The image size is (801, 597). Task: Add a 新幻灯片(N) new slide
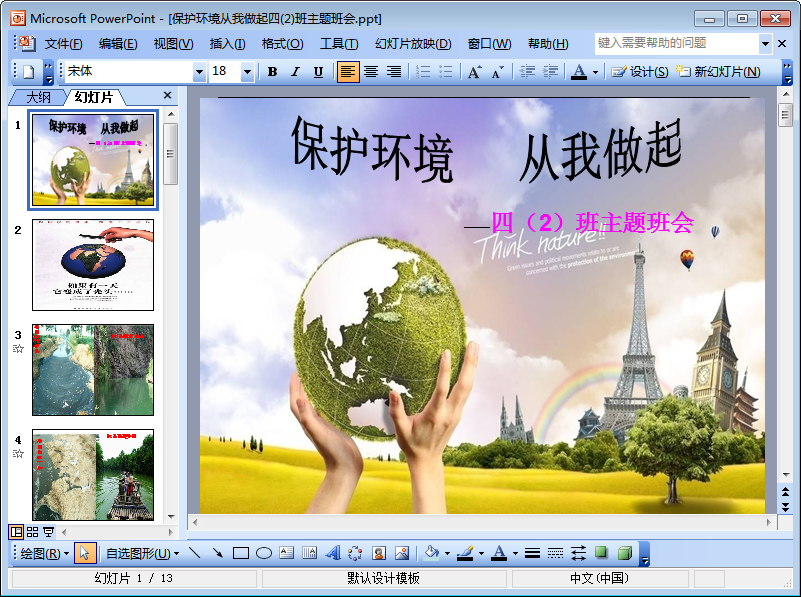point(718,72)
